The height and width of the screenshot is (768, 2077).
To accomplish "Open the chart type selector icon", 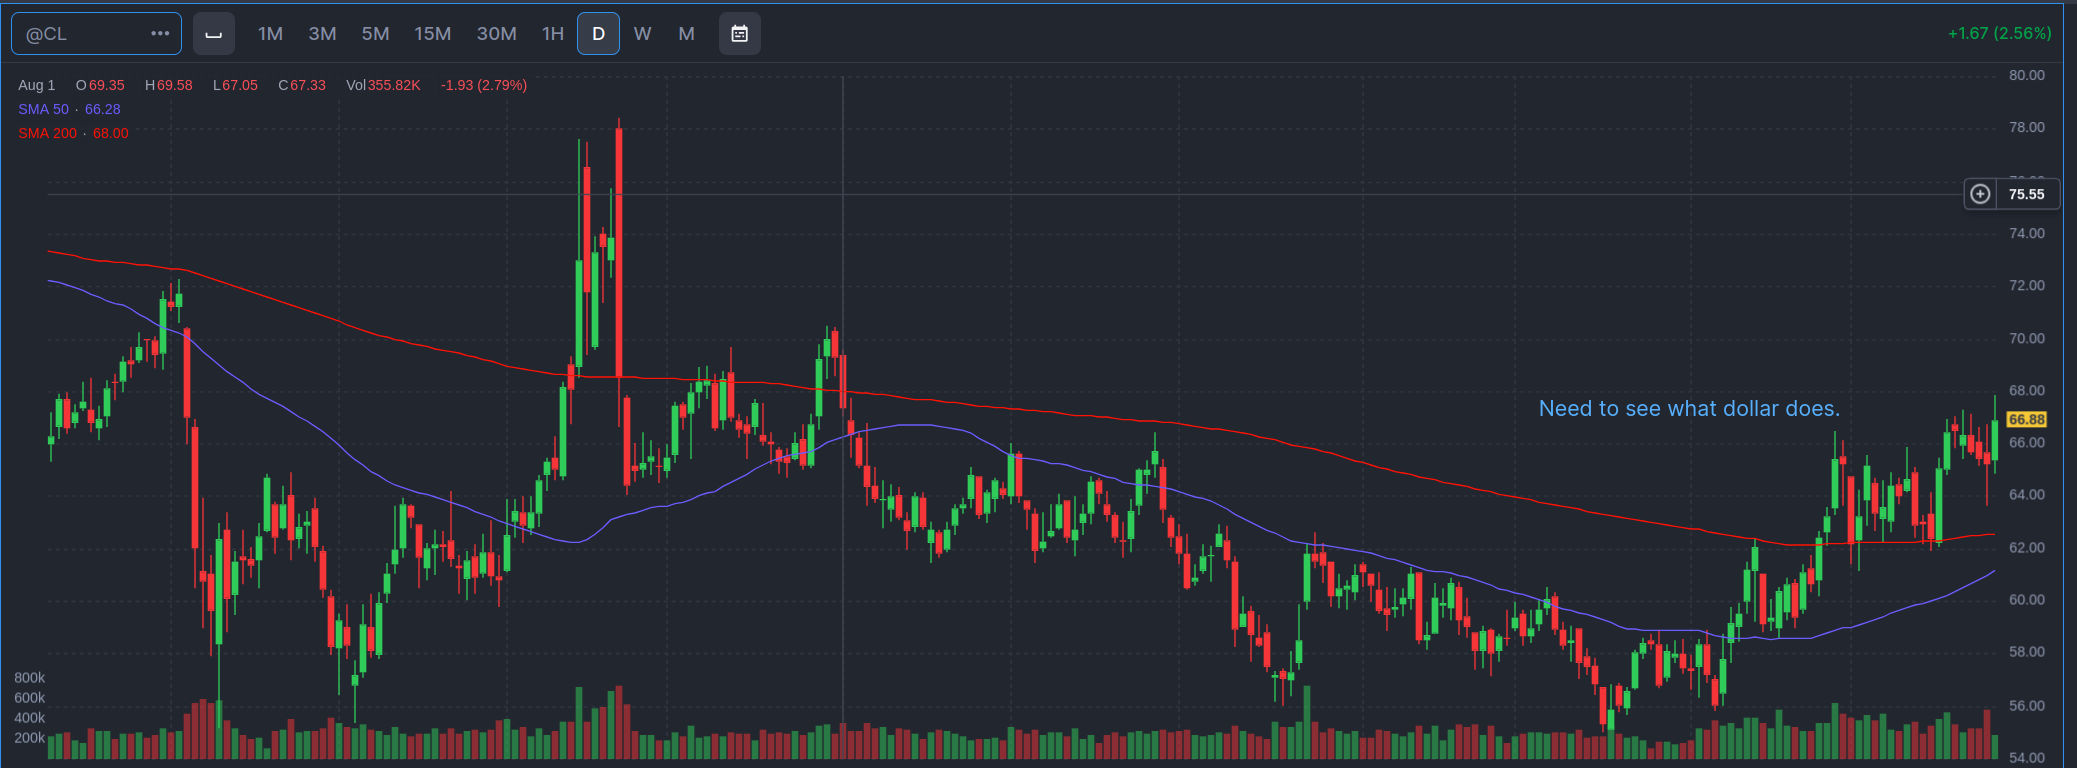I will (x=213, y=33).
